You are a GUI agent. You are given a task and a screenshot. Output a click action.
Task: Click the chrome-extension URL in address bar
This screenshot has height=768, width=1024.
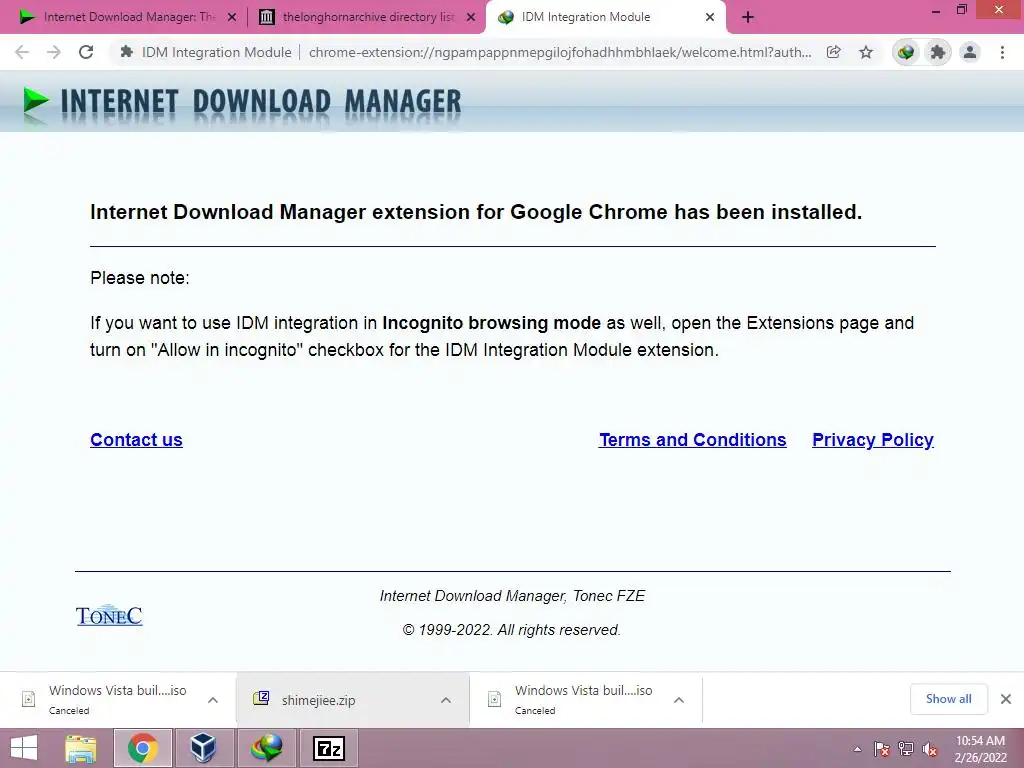560,52
